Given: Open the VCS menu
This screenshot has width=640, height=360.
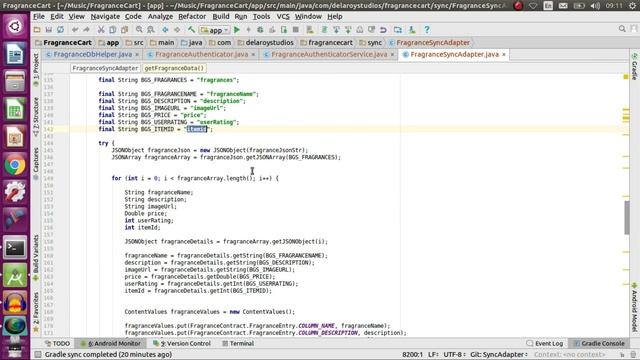Looking at the screenshot, I should pyautogui.click(x=283, y=17).
